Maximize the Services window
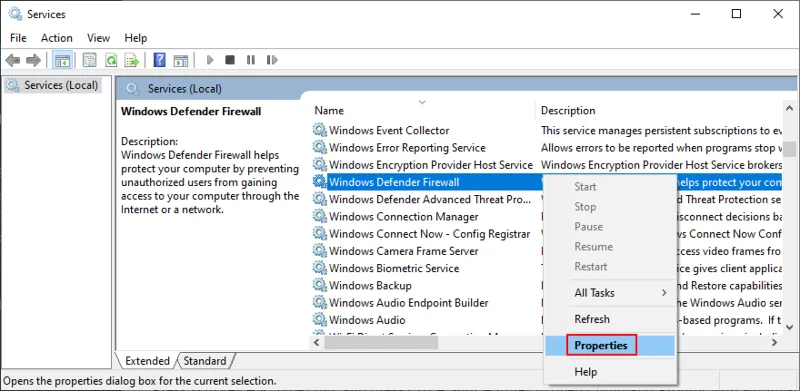This screenshot has height=391, width=800. tap(736, 14)
